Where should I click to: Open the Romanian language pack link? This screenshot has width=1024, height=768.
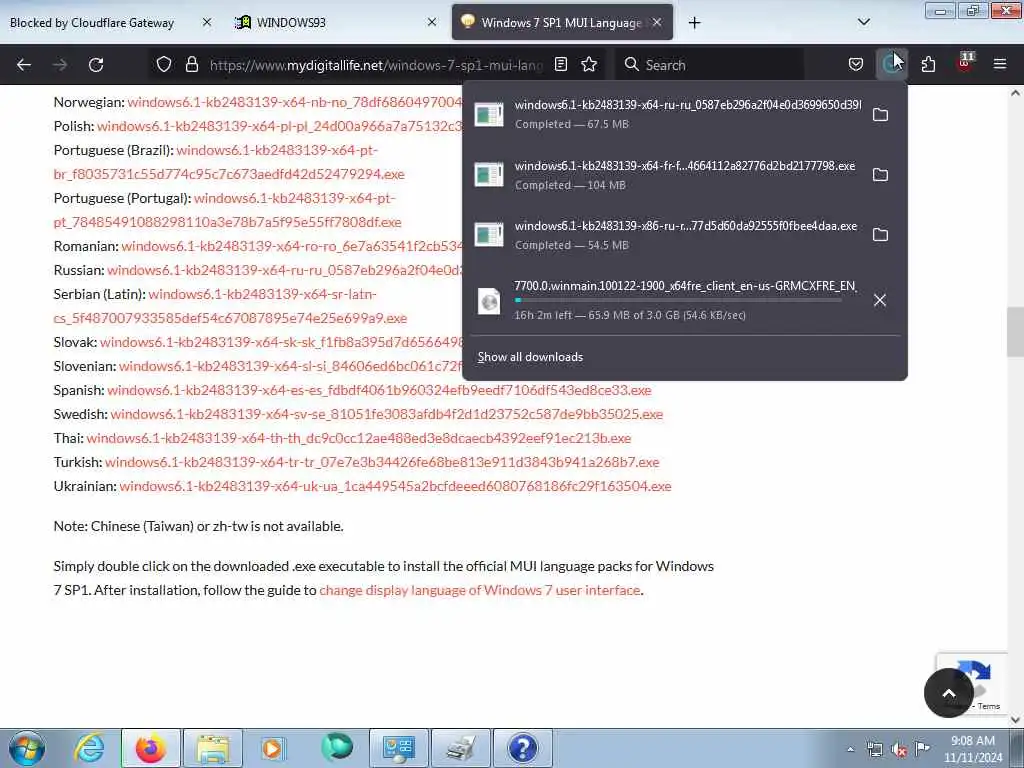[292, 246]
